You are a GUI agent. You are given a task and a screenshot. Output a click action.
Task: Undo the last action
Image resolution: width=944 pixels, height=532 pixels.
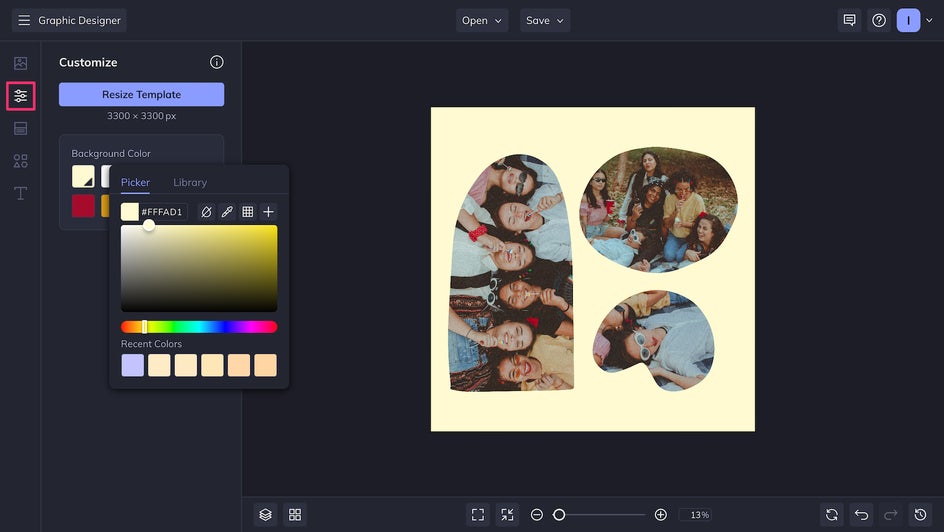click(x=862, y=515)
